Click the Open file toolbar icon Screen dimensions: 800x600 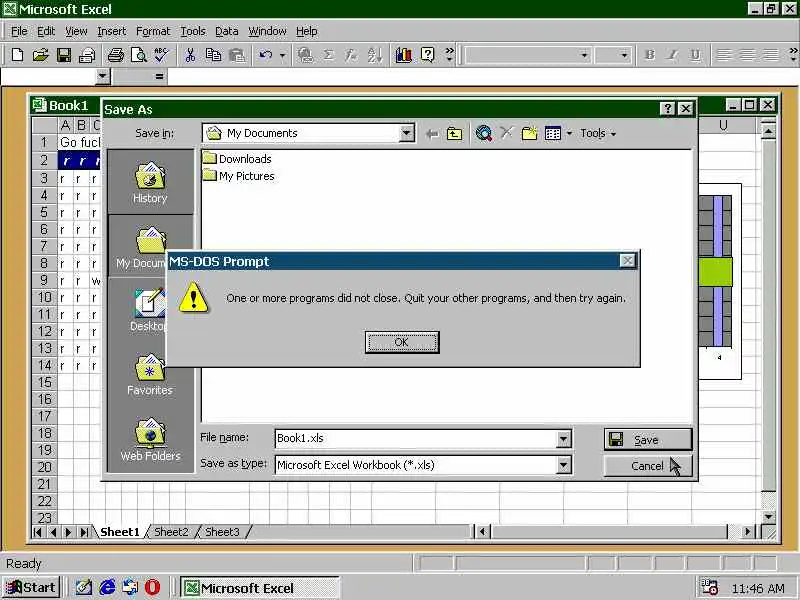[40, 55]
